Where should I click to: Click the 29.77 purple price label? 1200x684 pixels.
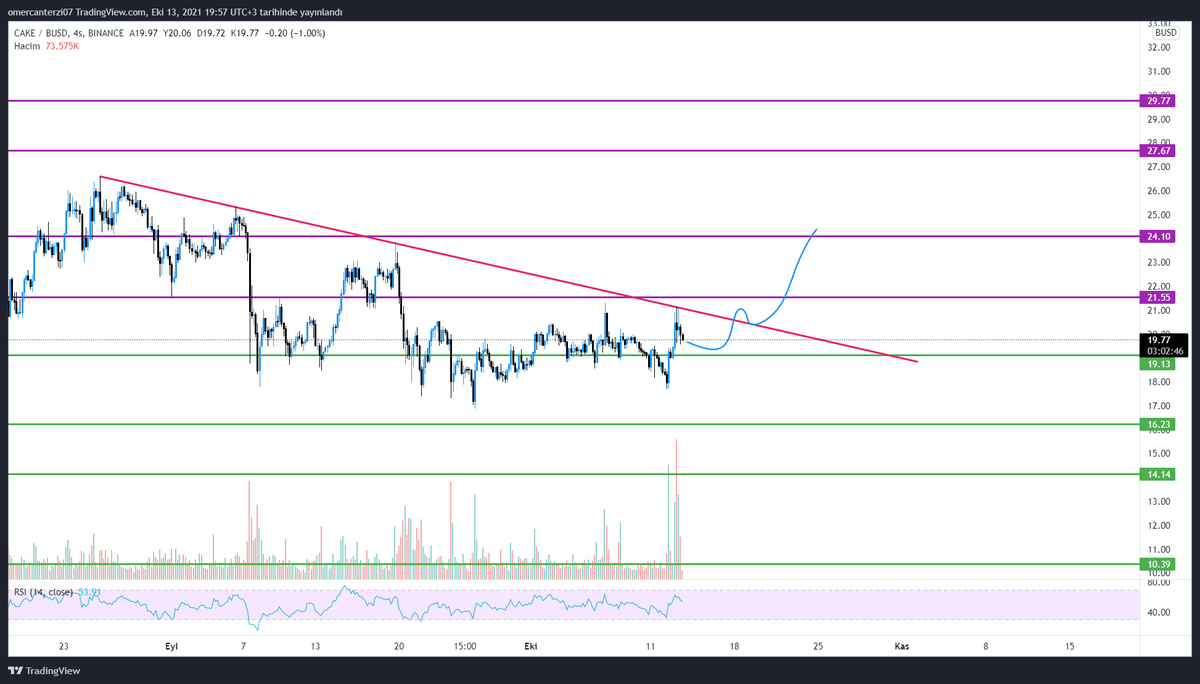coord(1159,101)
